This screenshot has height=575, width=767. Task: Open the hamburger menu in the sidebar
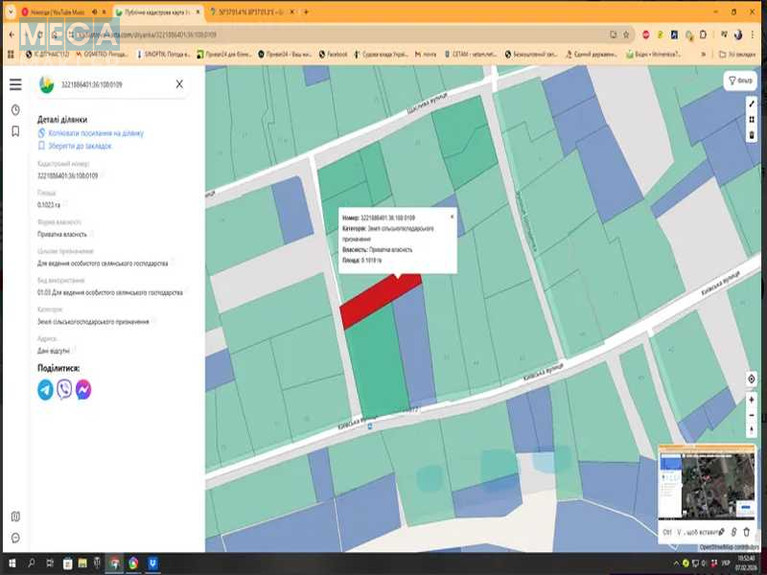click(x=15, y=84)
